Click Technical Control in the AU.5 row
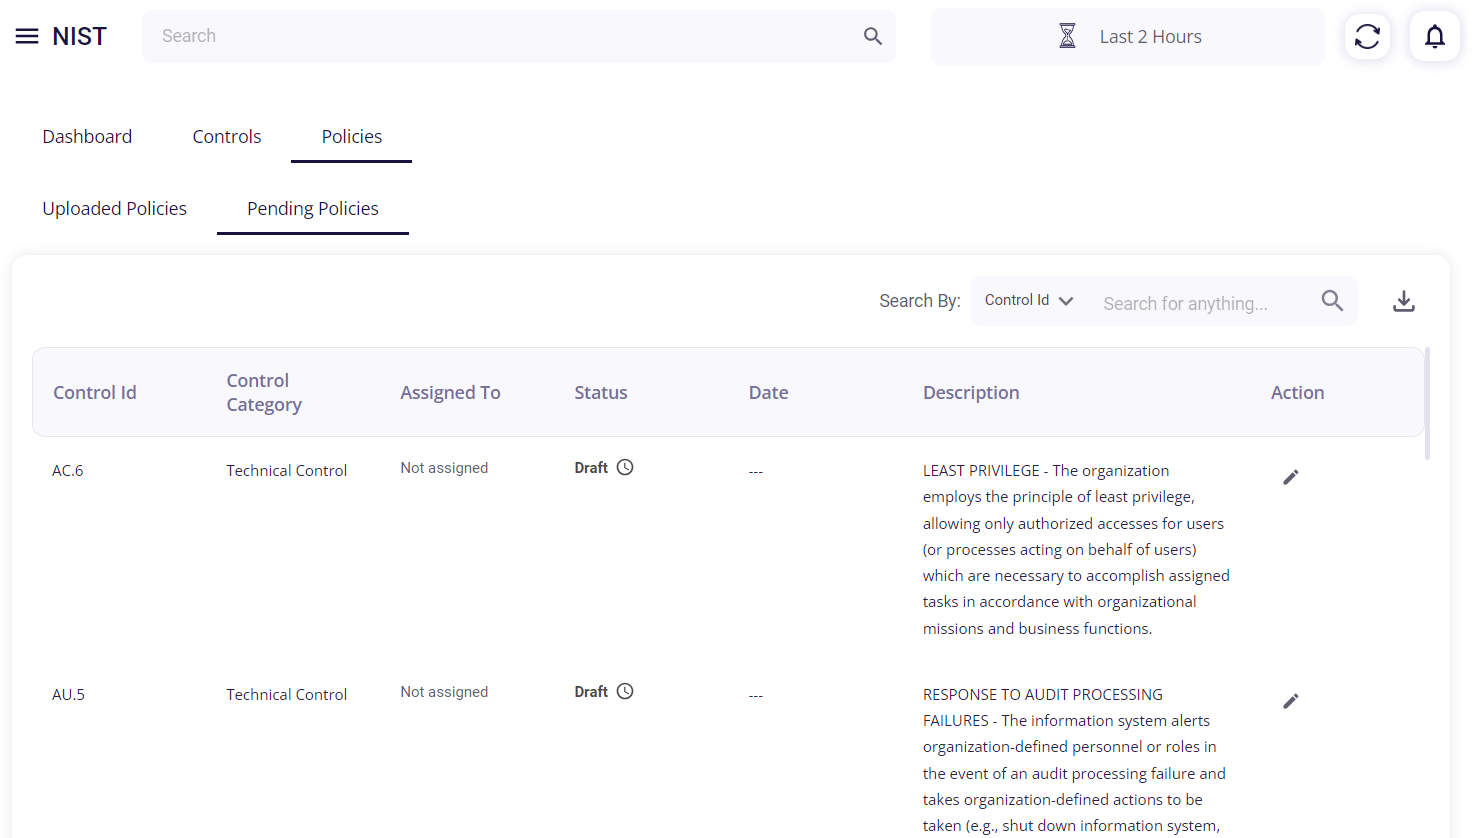This screenshot has height=838, width=1472. pyautogui.click(x=286, y=695)
